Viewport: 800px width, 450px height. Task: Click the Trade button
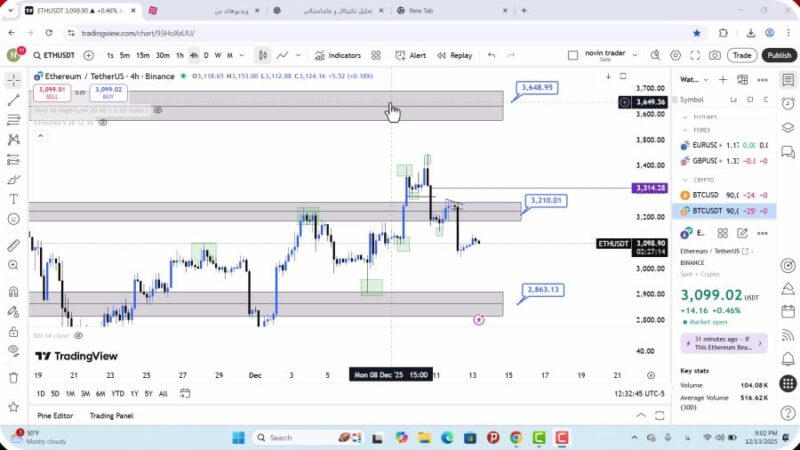point(742,55)
